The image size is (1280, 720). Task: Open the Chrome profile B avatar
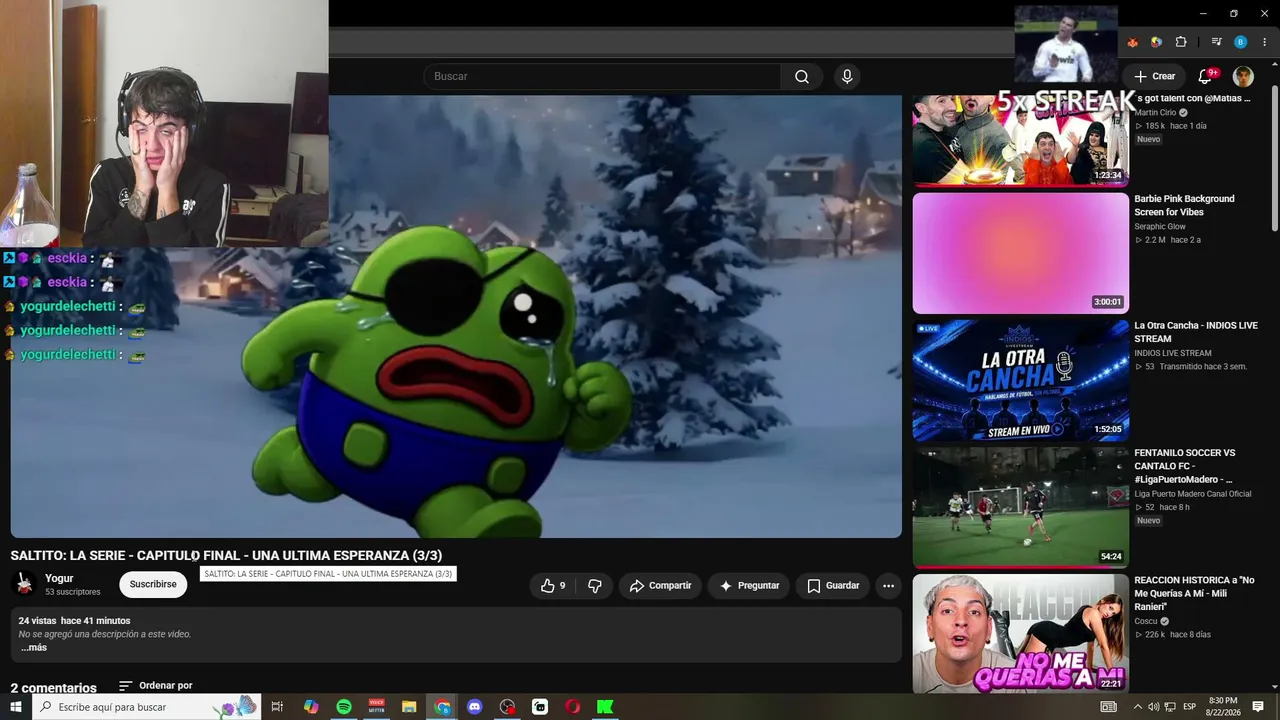click(x=1240, y=42)
